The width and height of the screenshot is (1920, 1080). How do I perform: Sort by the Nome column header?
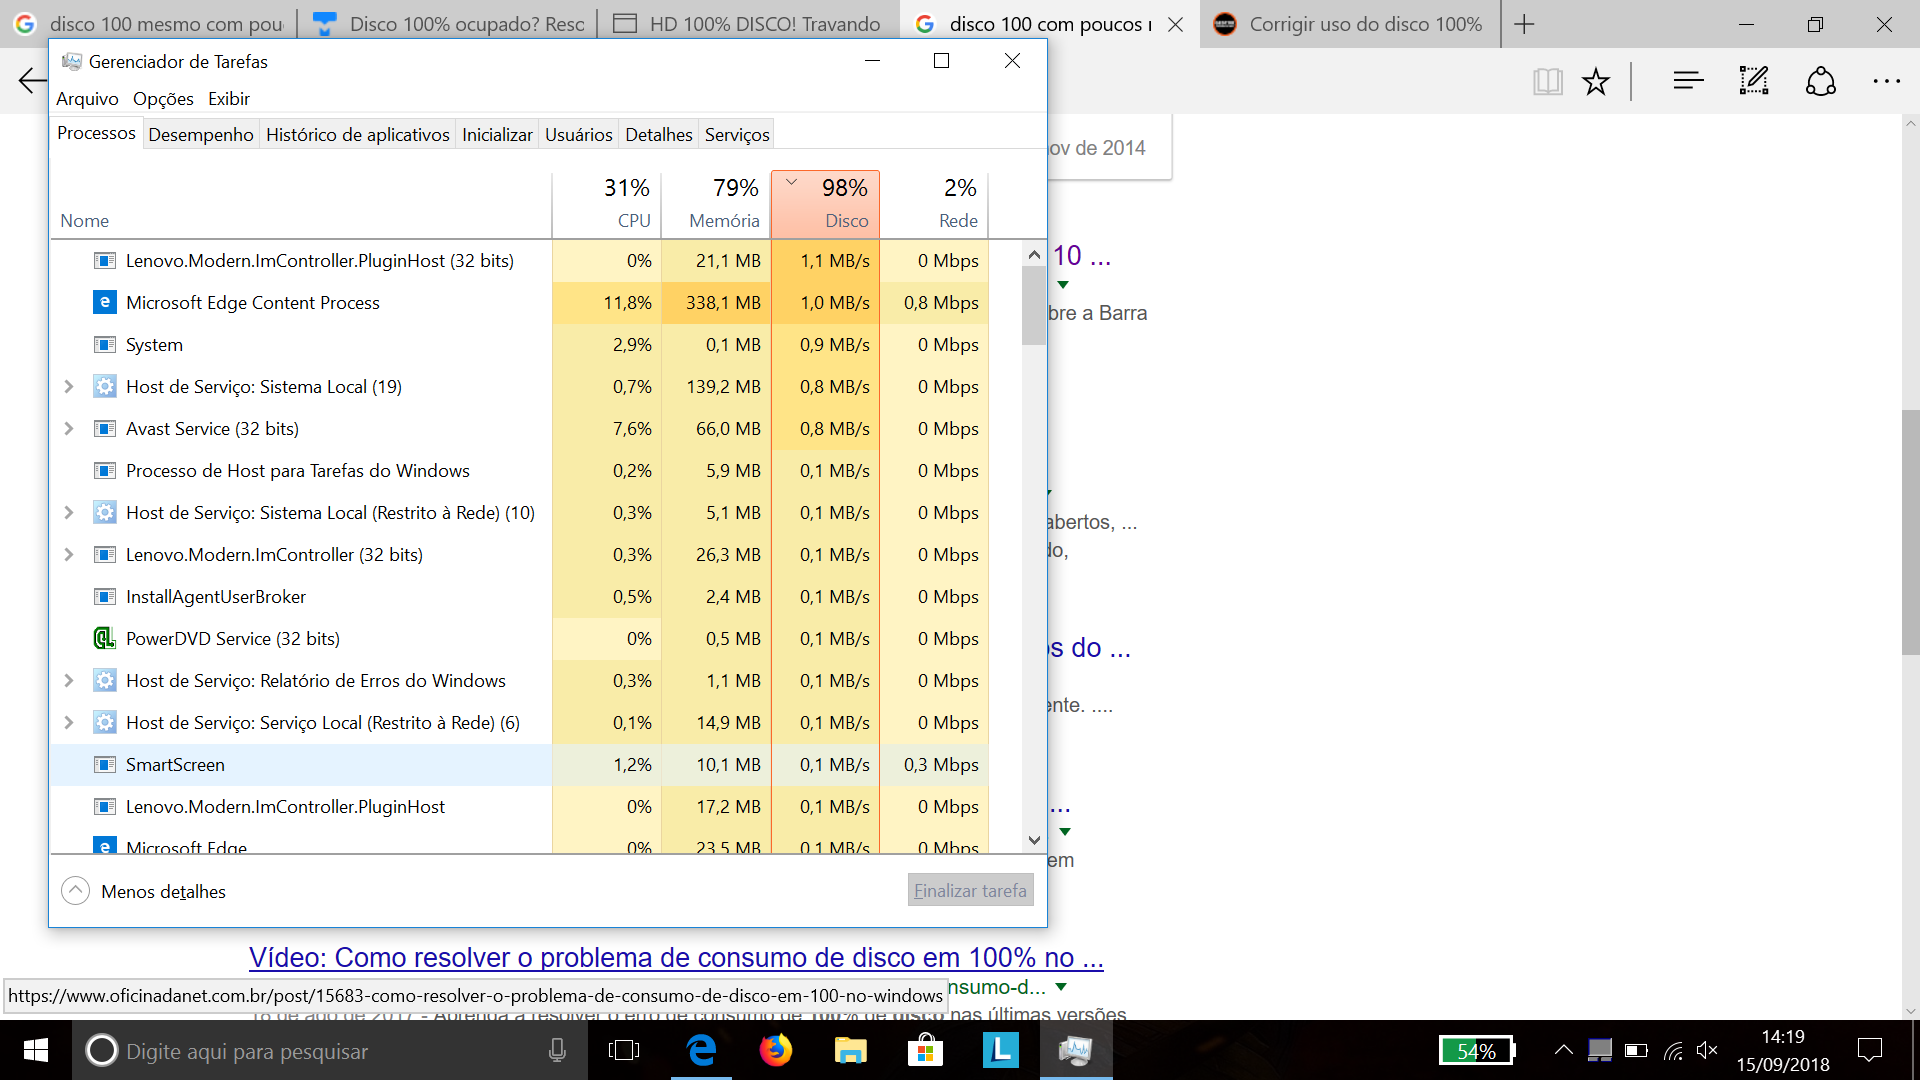(301, 204)
